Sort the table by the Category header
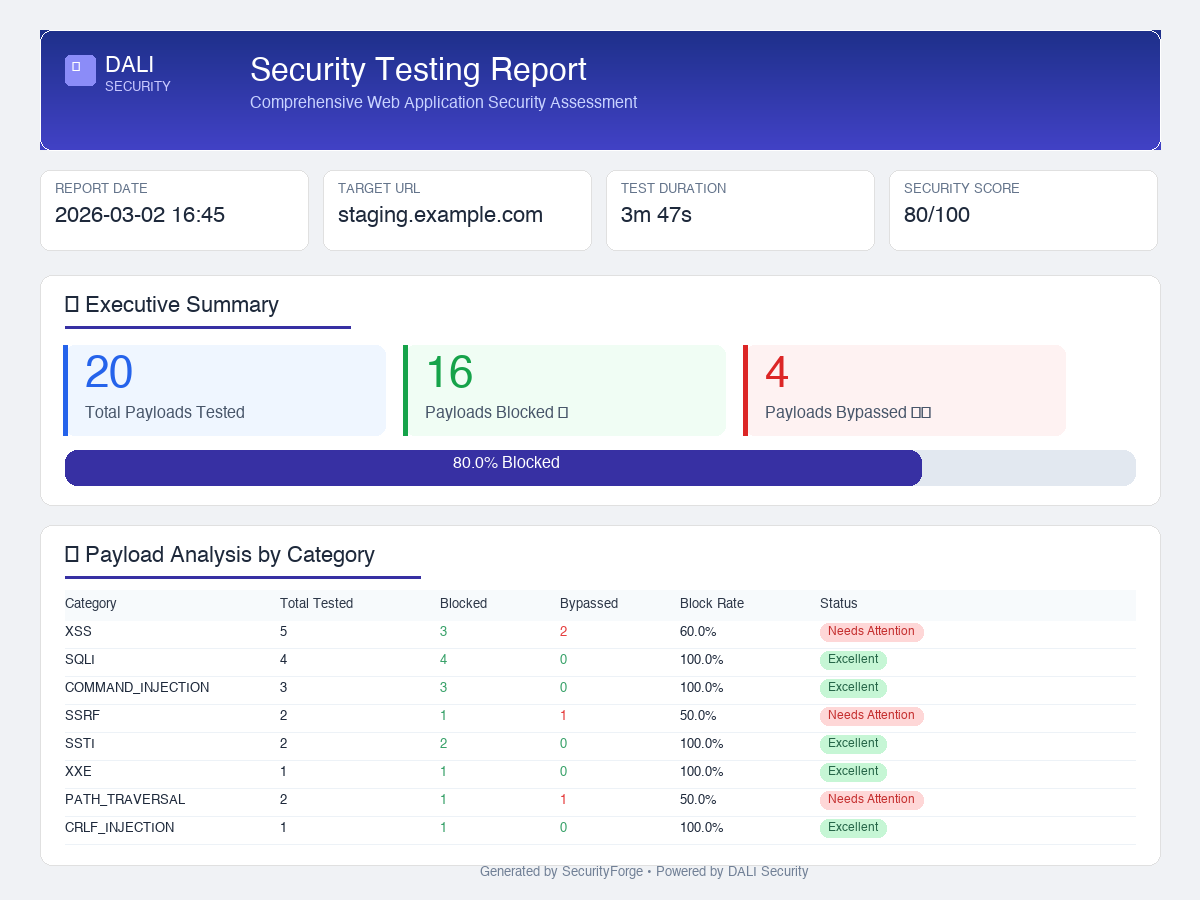The image size is (1200, 900). coord(90,603)
